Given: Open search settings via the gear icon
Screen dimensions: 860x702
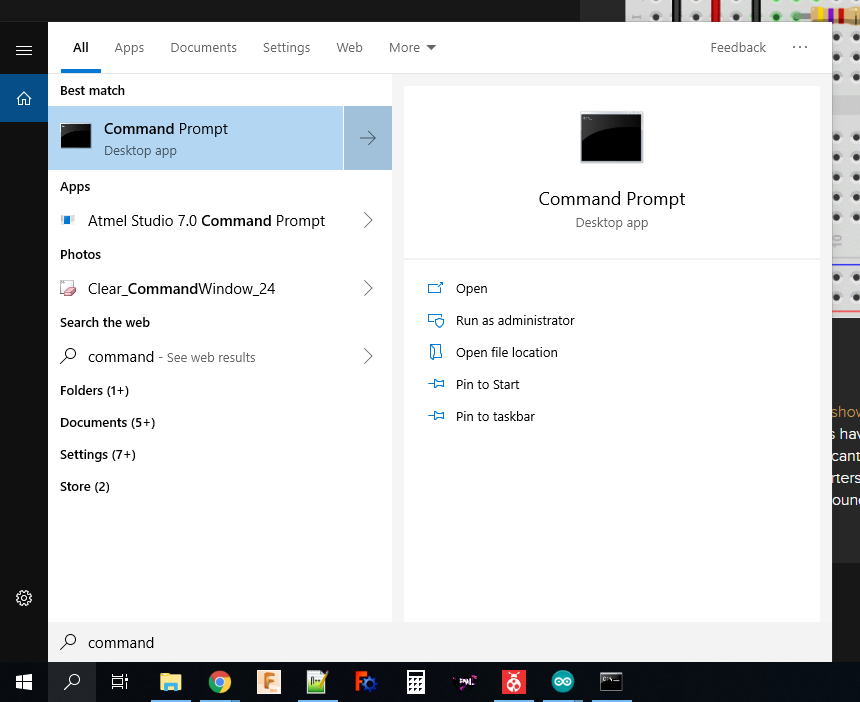Looking at the screenshot, I should pos(24,598).
